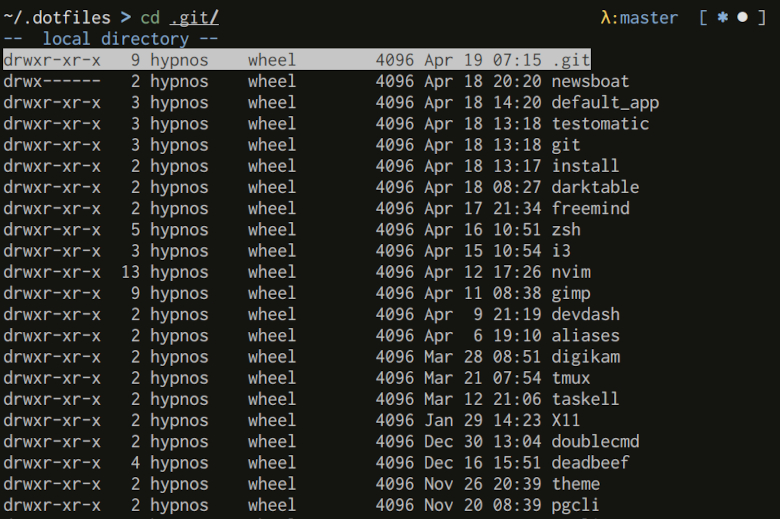Click the master branch name in prompt

[x=649, y=18]
